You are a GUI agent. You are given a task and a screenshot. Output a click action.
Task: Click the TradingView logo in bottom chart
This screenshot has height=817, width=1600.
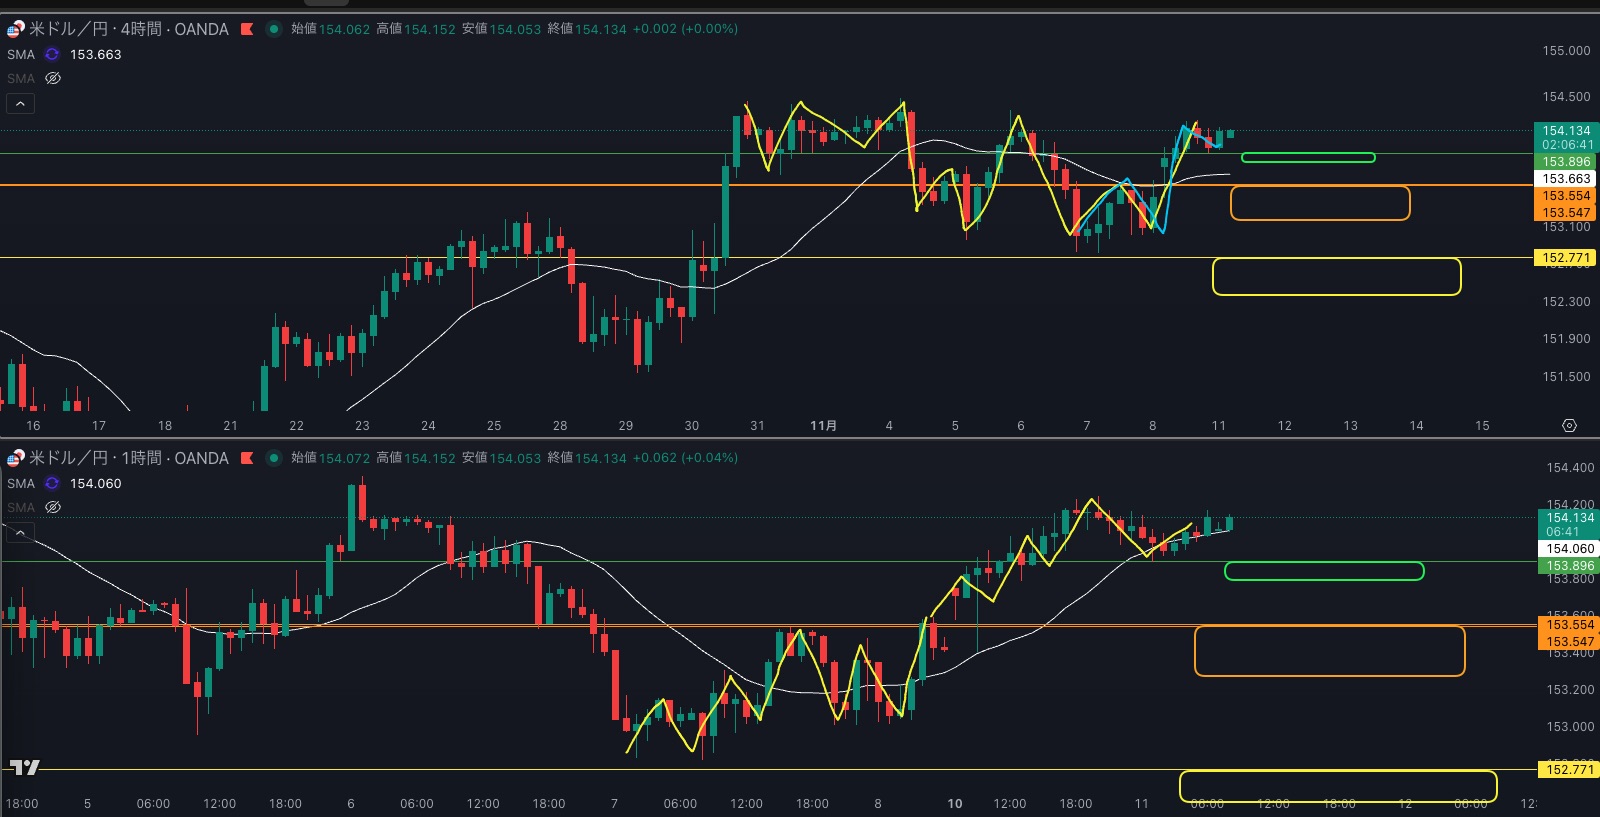click(25, 767)
